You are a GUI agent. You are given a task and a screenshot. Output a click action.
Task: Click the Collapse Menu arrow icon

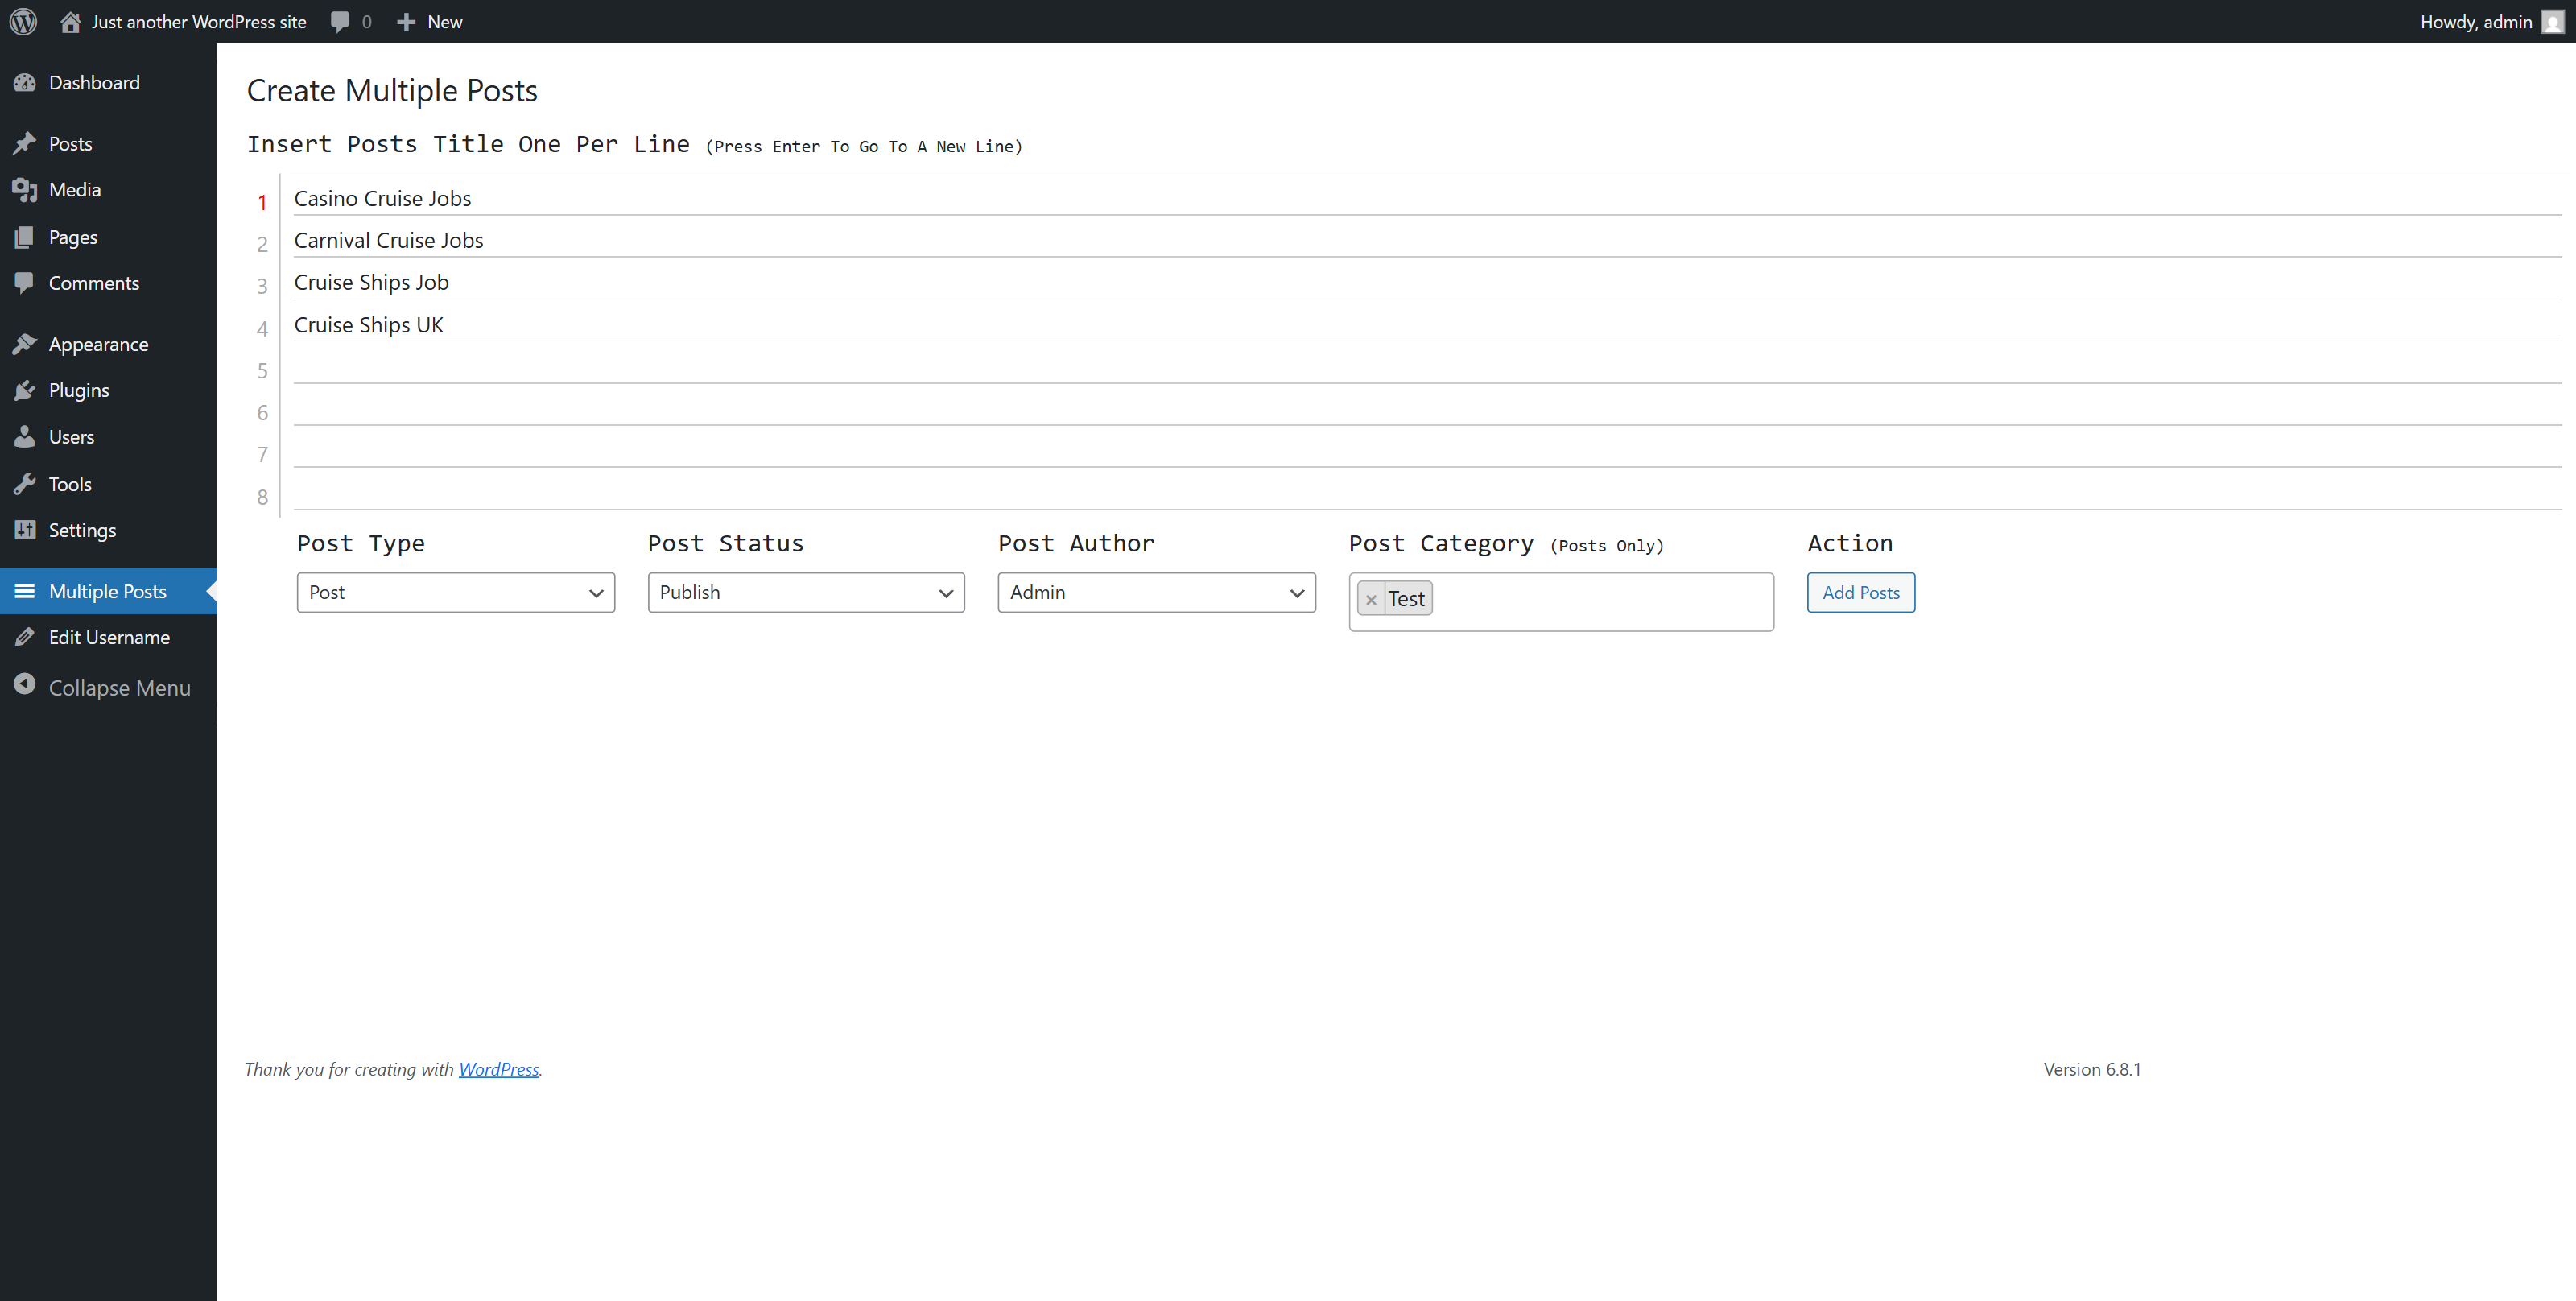[25, 686]
